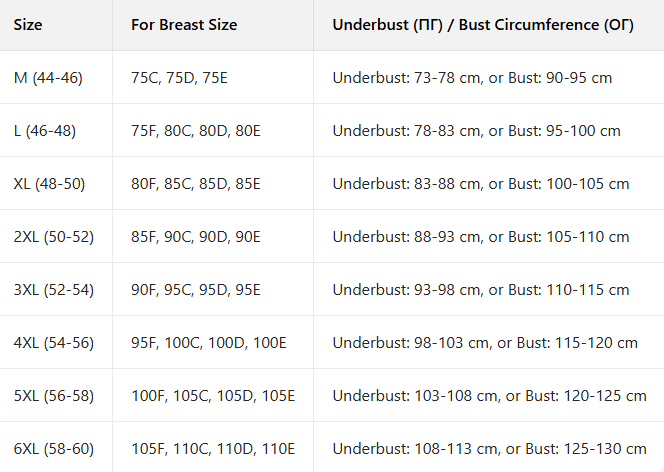Select the L (46-48) size cell
Image resolution: width=664 pixels, height=472 pixels.
45,131
